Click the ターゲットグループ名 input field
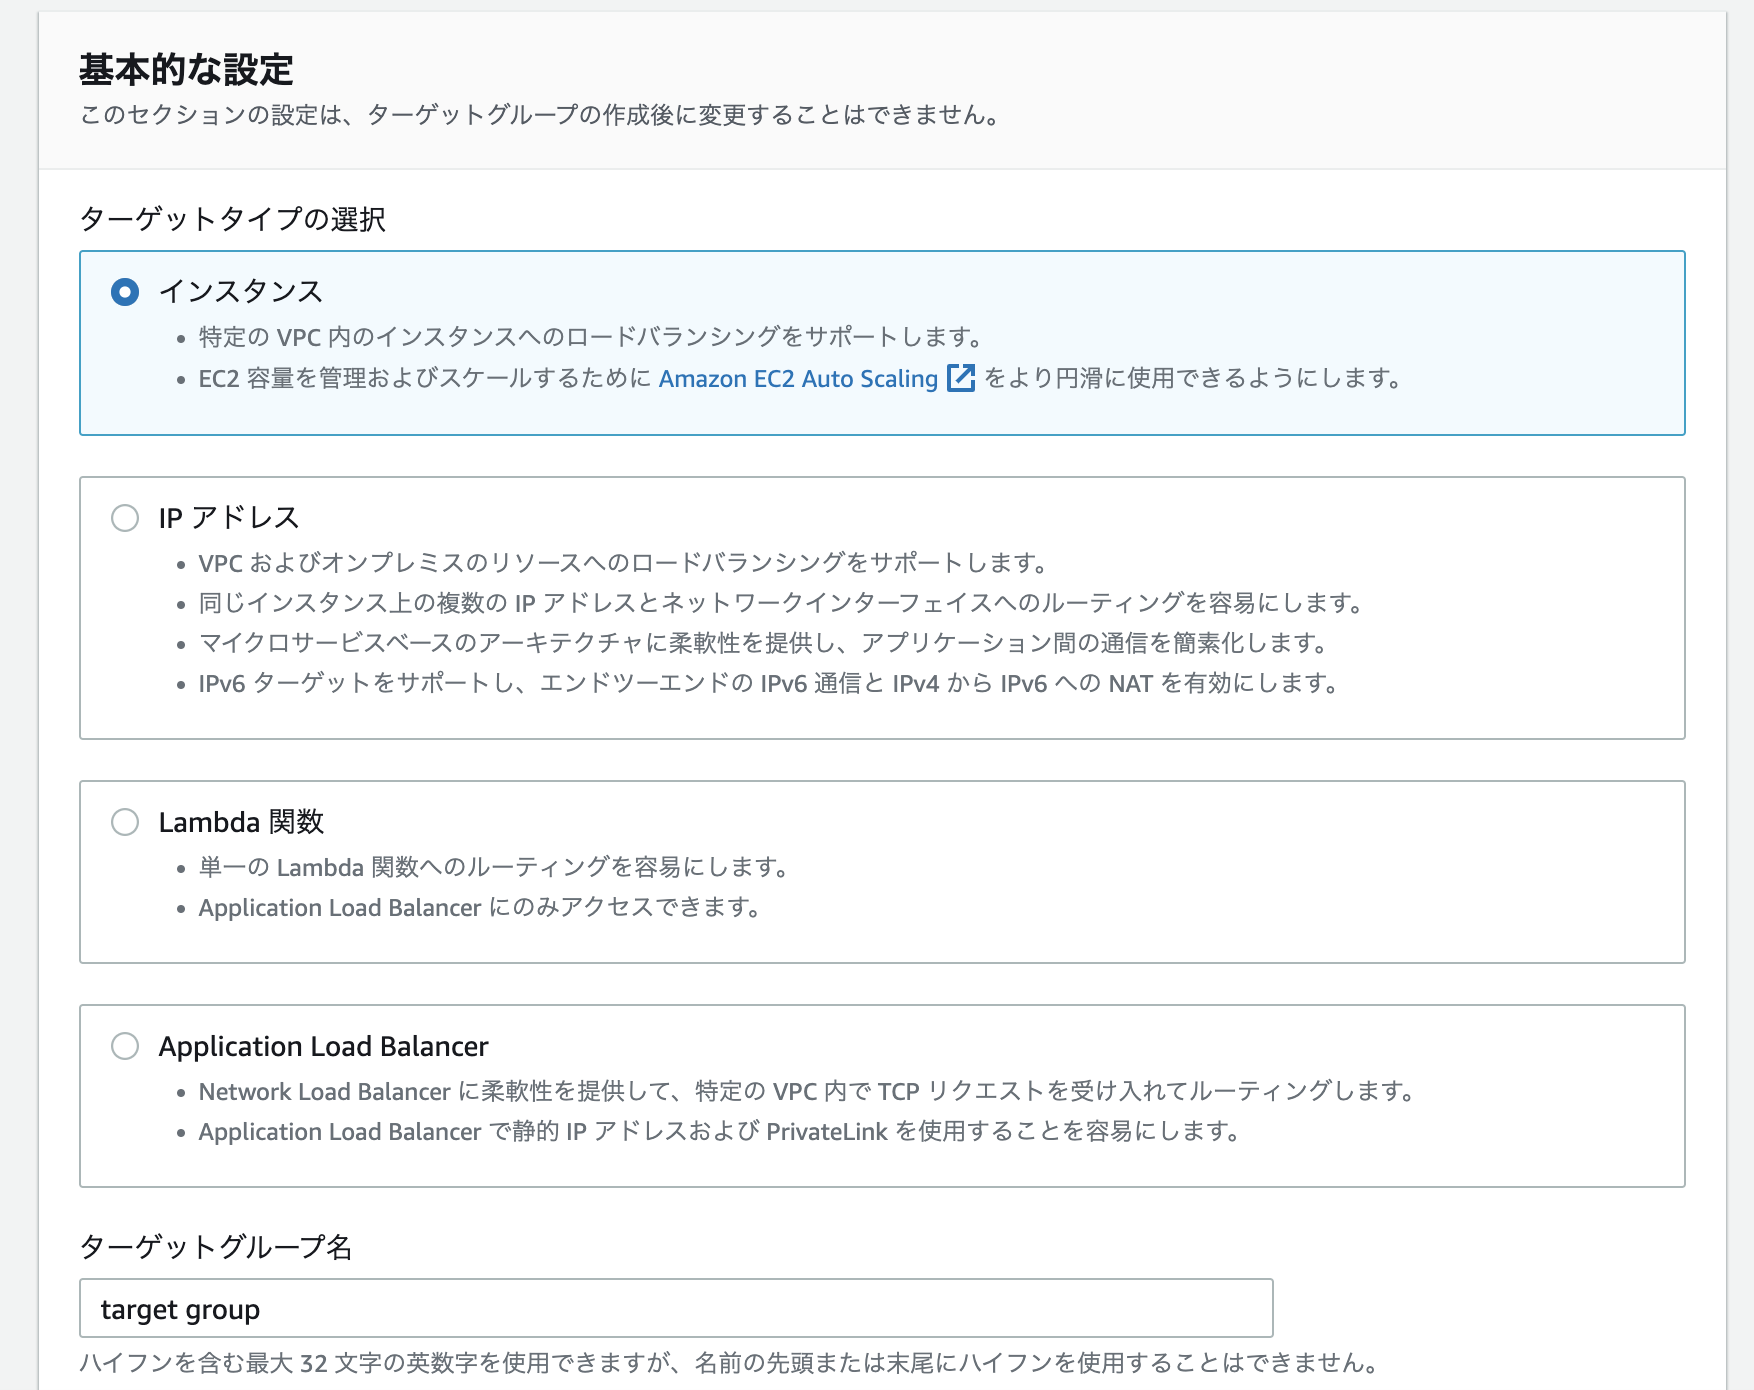The image size is (1754, 1390). coord(676,1308)
